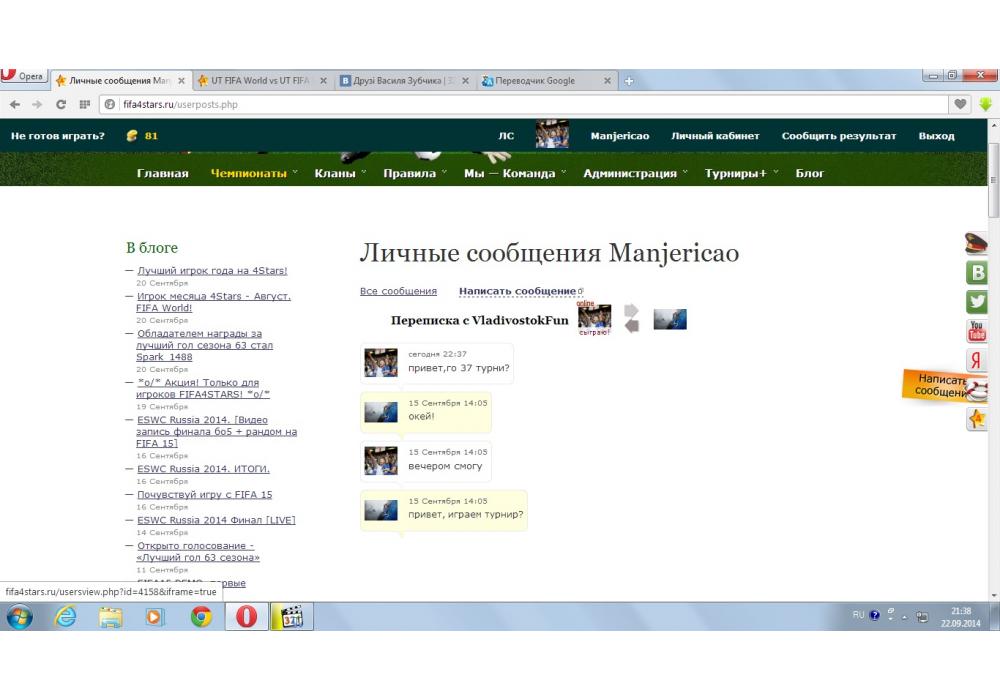Open the VK social sidebar icon

point(977,273)
